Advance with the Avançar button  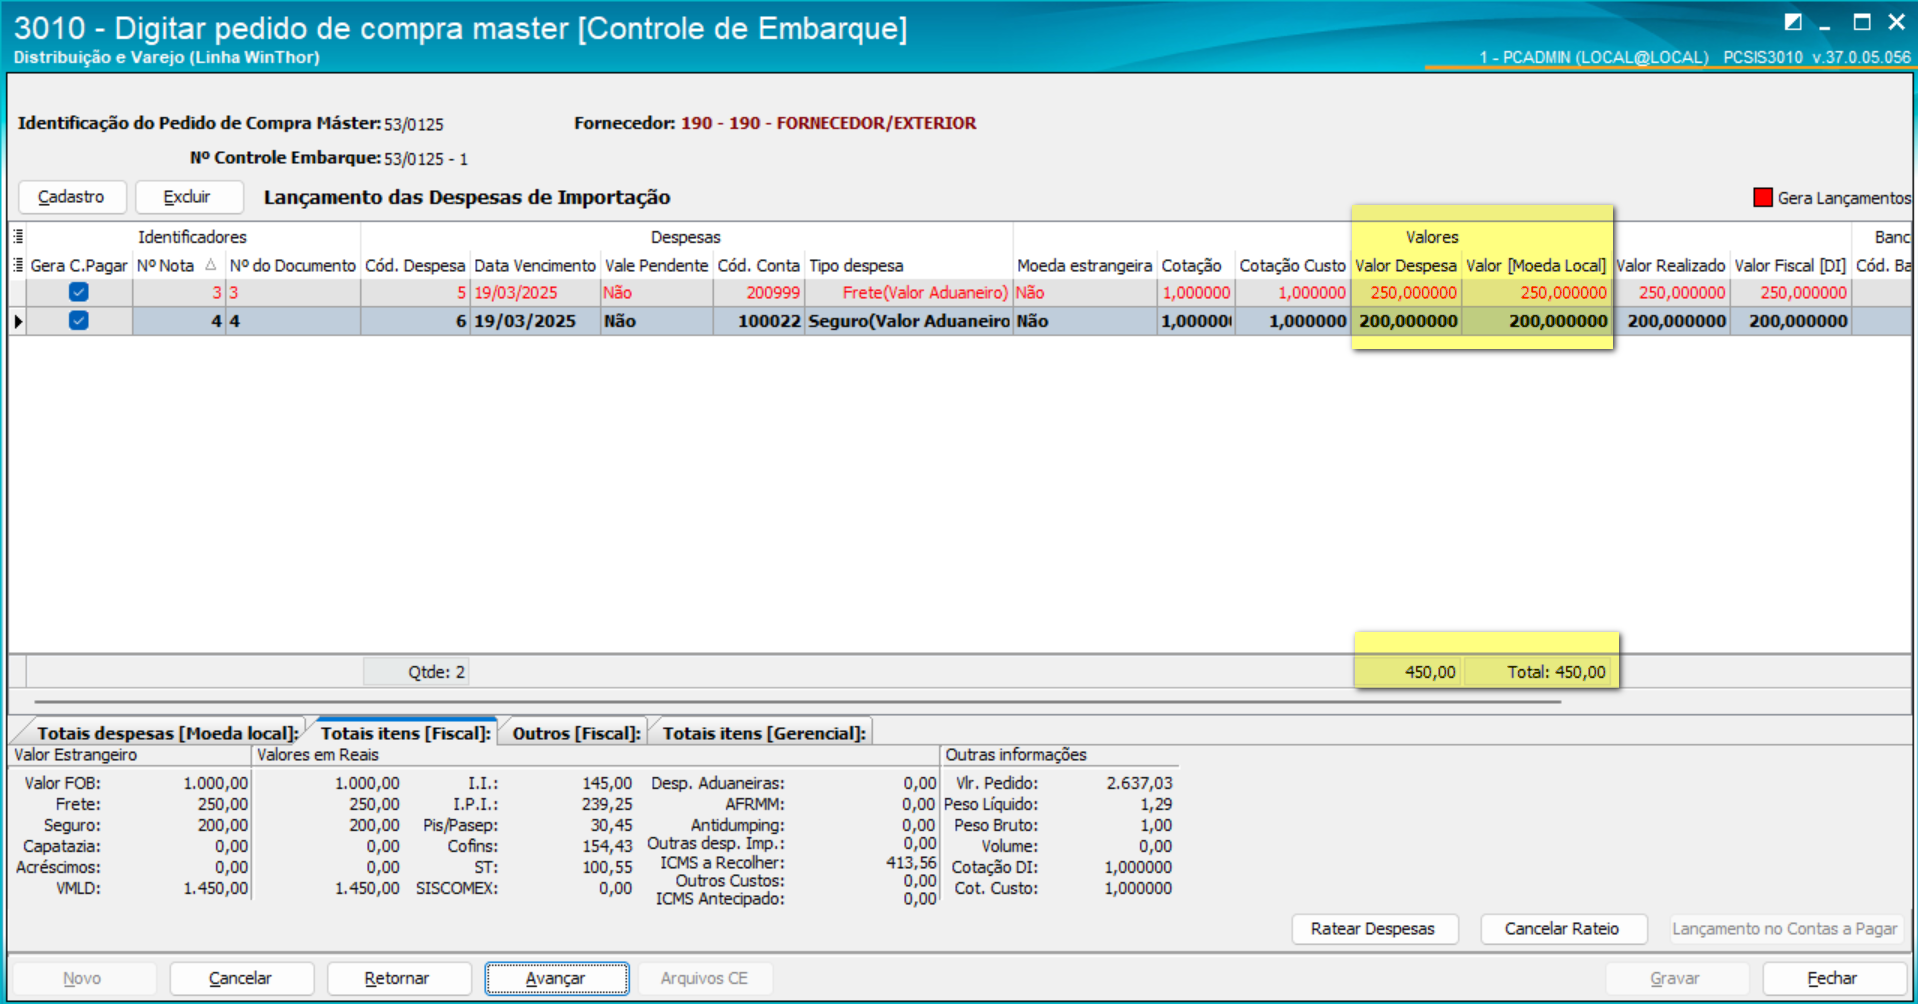point(556,978)
